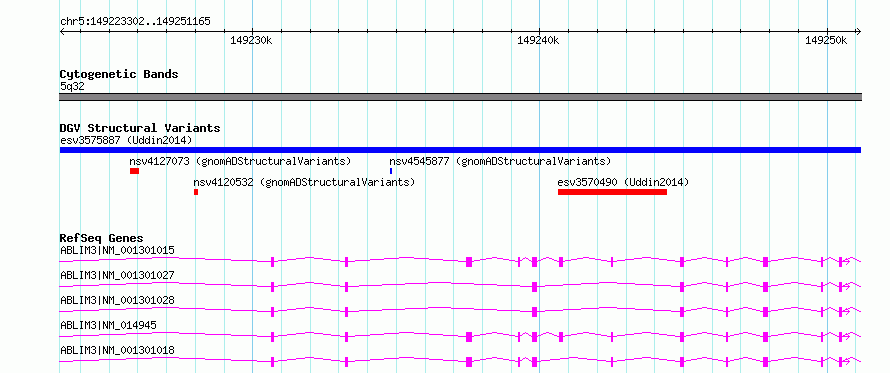Click the nsv4545877 gnomAD variant label
The image size is (890, 373).
(500, 161)
